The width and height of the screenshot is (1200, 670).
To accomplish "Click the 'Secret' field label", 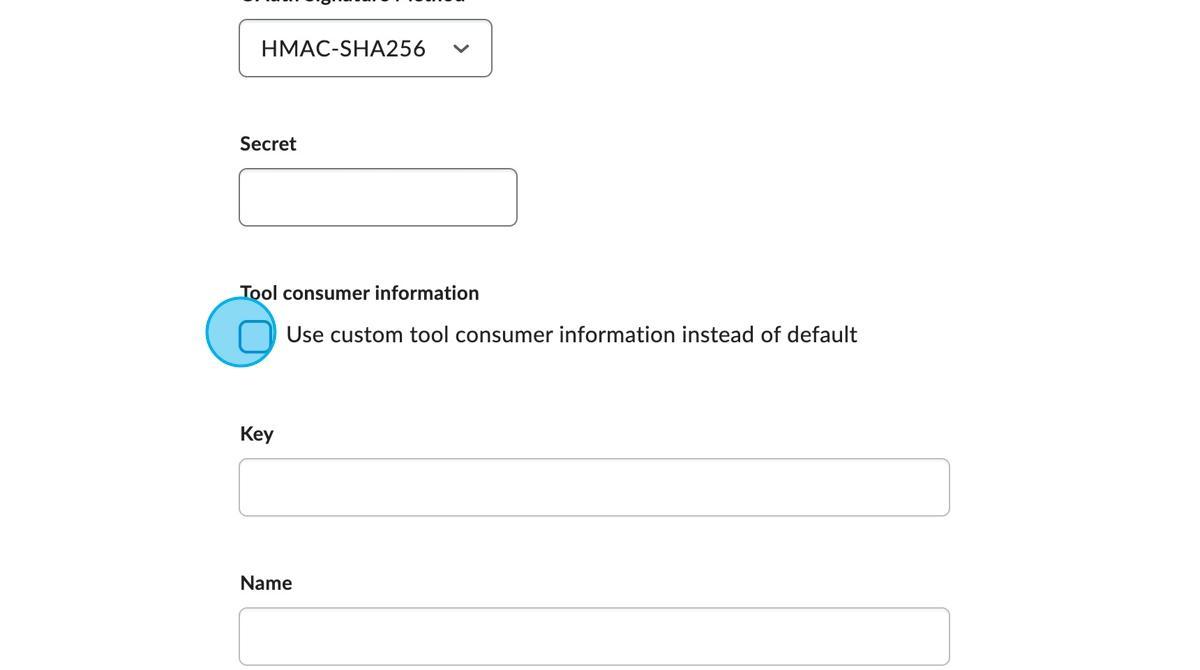I will 268,144.
